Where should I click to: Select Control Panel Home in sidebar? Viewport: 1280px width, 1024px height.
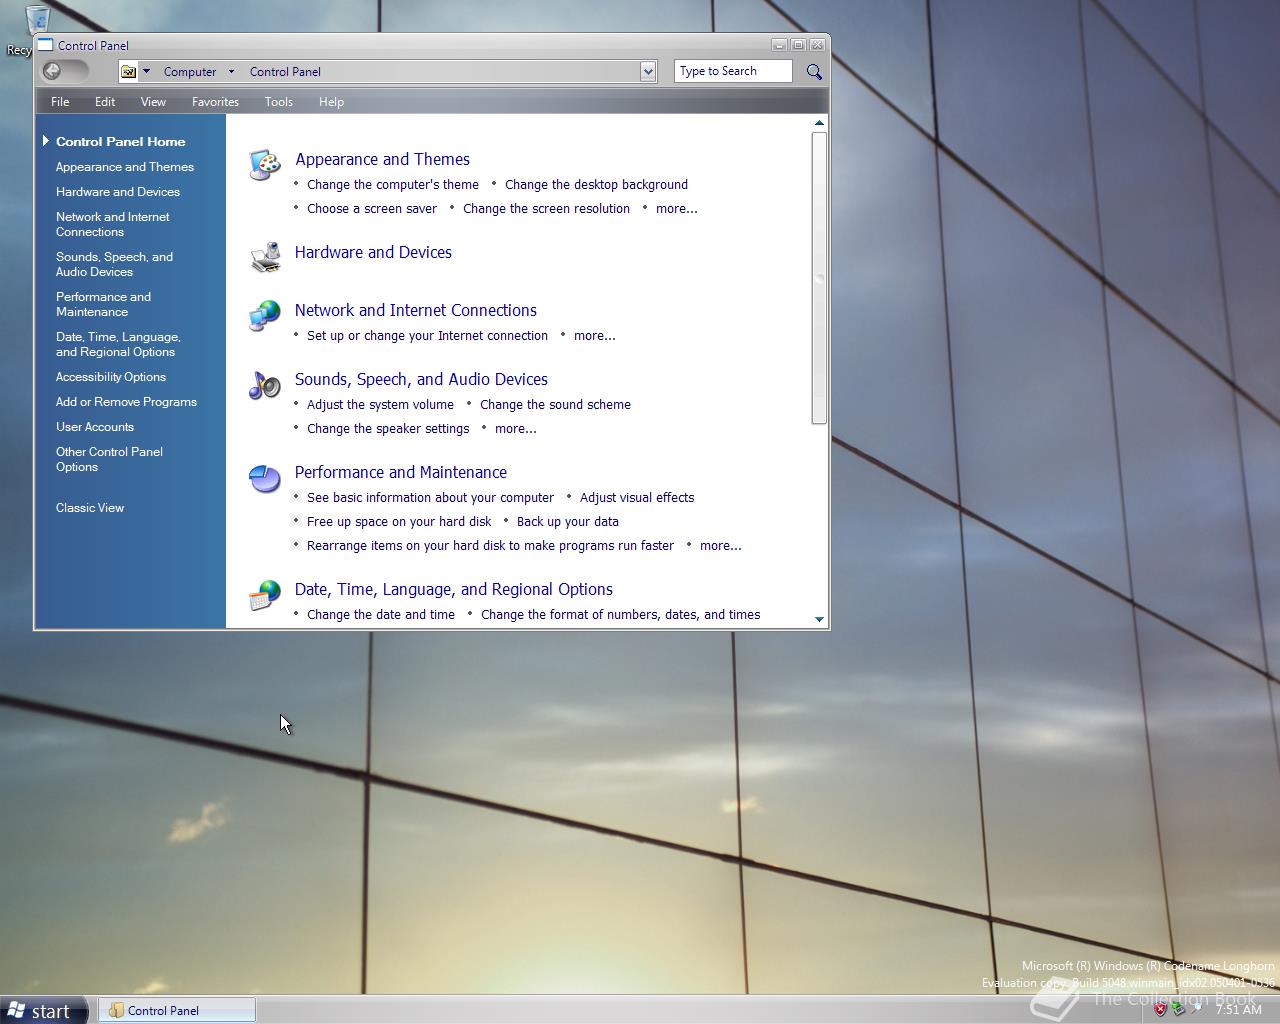(120, 142)
